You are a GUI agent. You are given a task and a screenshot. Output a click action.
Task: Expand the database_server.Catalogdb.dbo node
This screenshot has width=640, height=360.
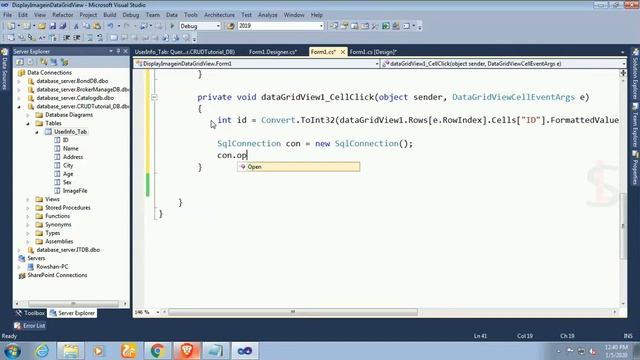tap(19, 98)
